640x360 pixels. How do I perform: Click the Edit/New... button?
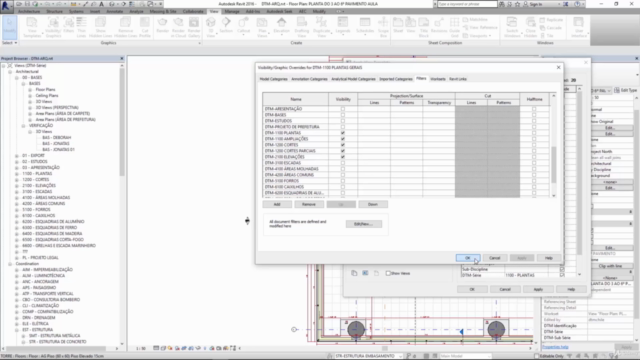pos(363,224)
